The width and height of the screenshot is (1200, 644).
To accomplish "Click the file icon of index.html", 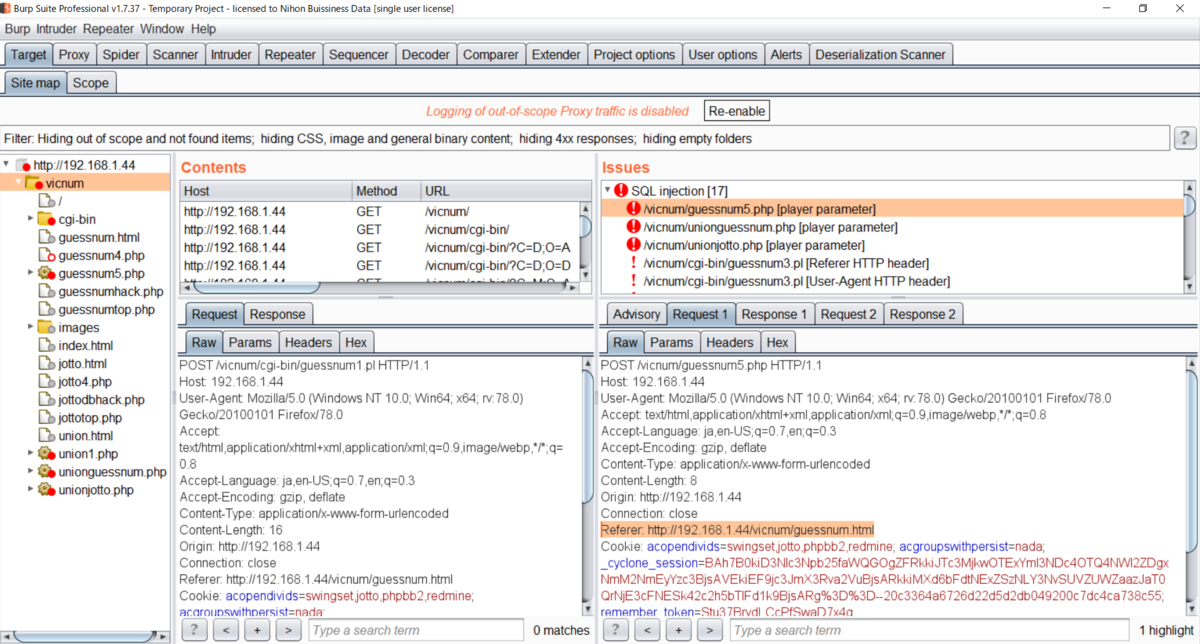I will pyautogui.click(x=46, y=345).
